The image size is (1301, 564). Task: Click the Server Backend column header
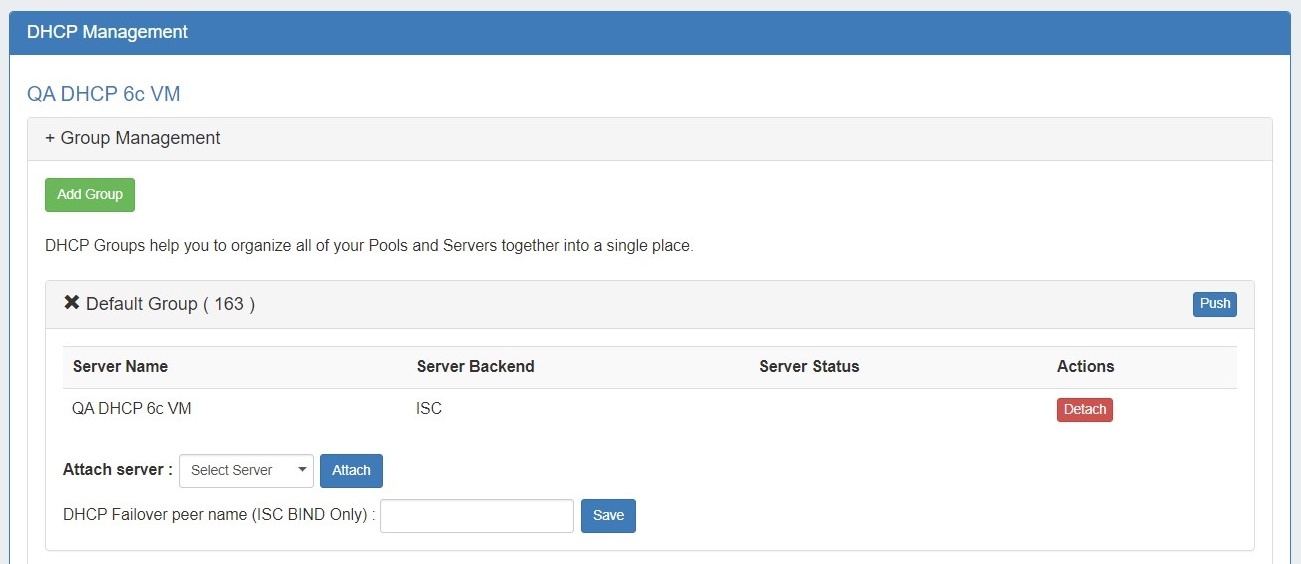tap(475, 367)
